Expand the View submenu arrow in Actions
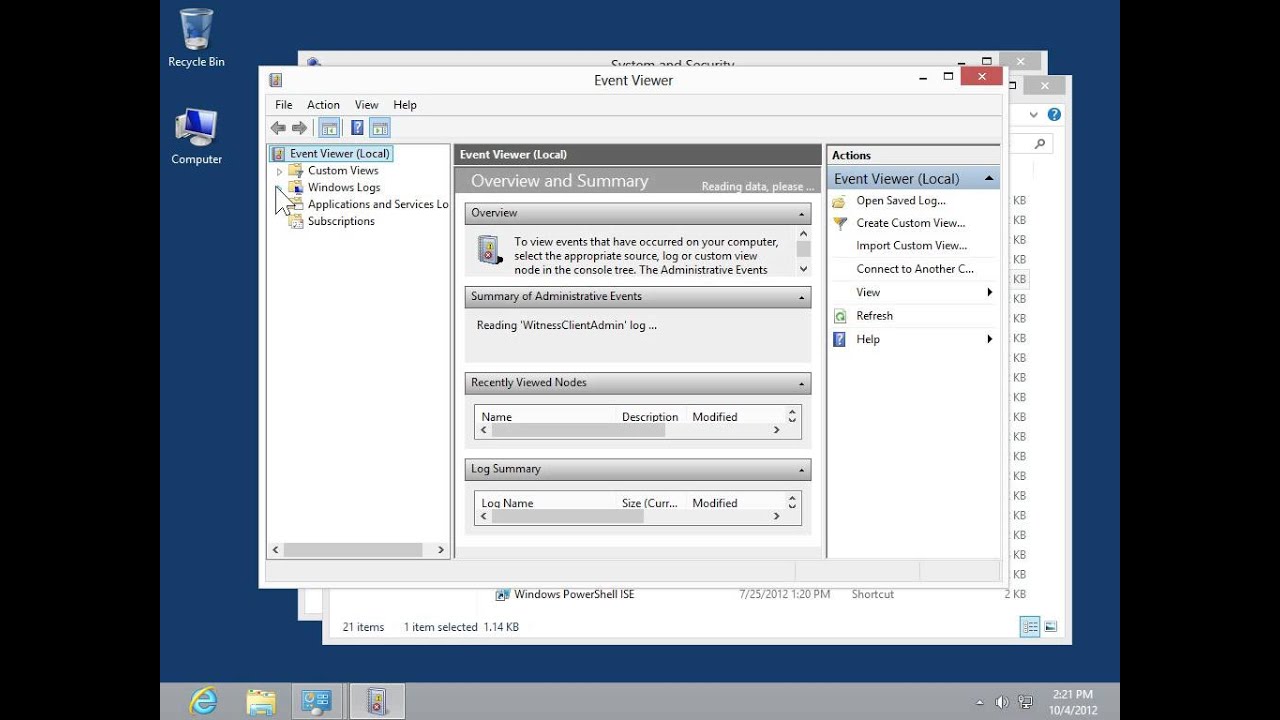Screen dimensions: 1280x720 click(990, 292)
